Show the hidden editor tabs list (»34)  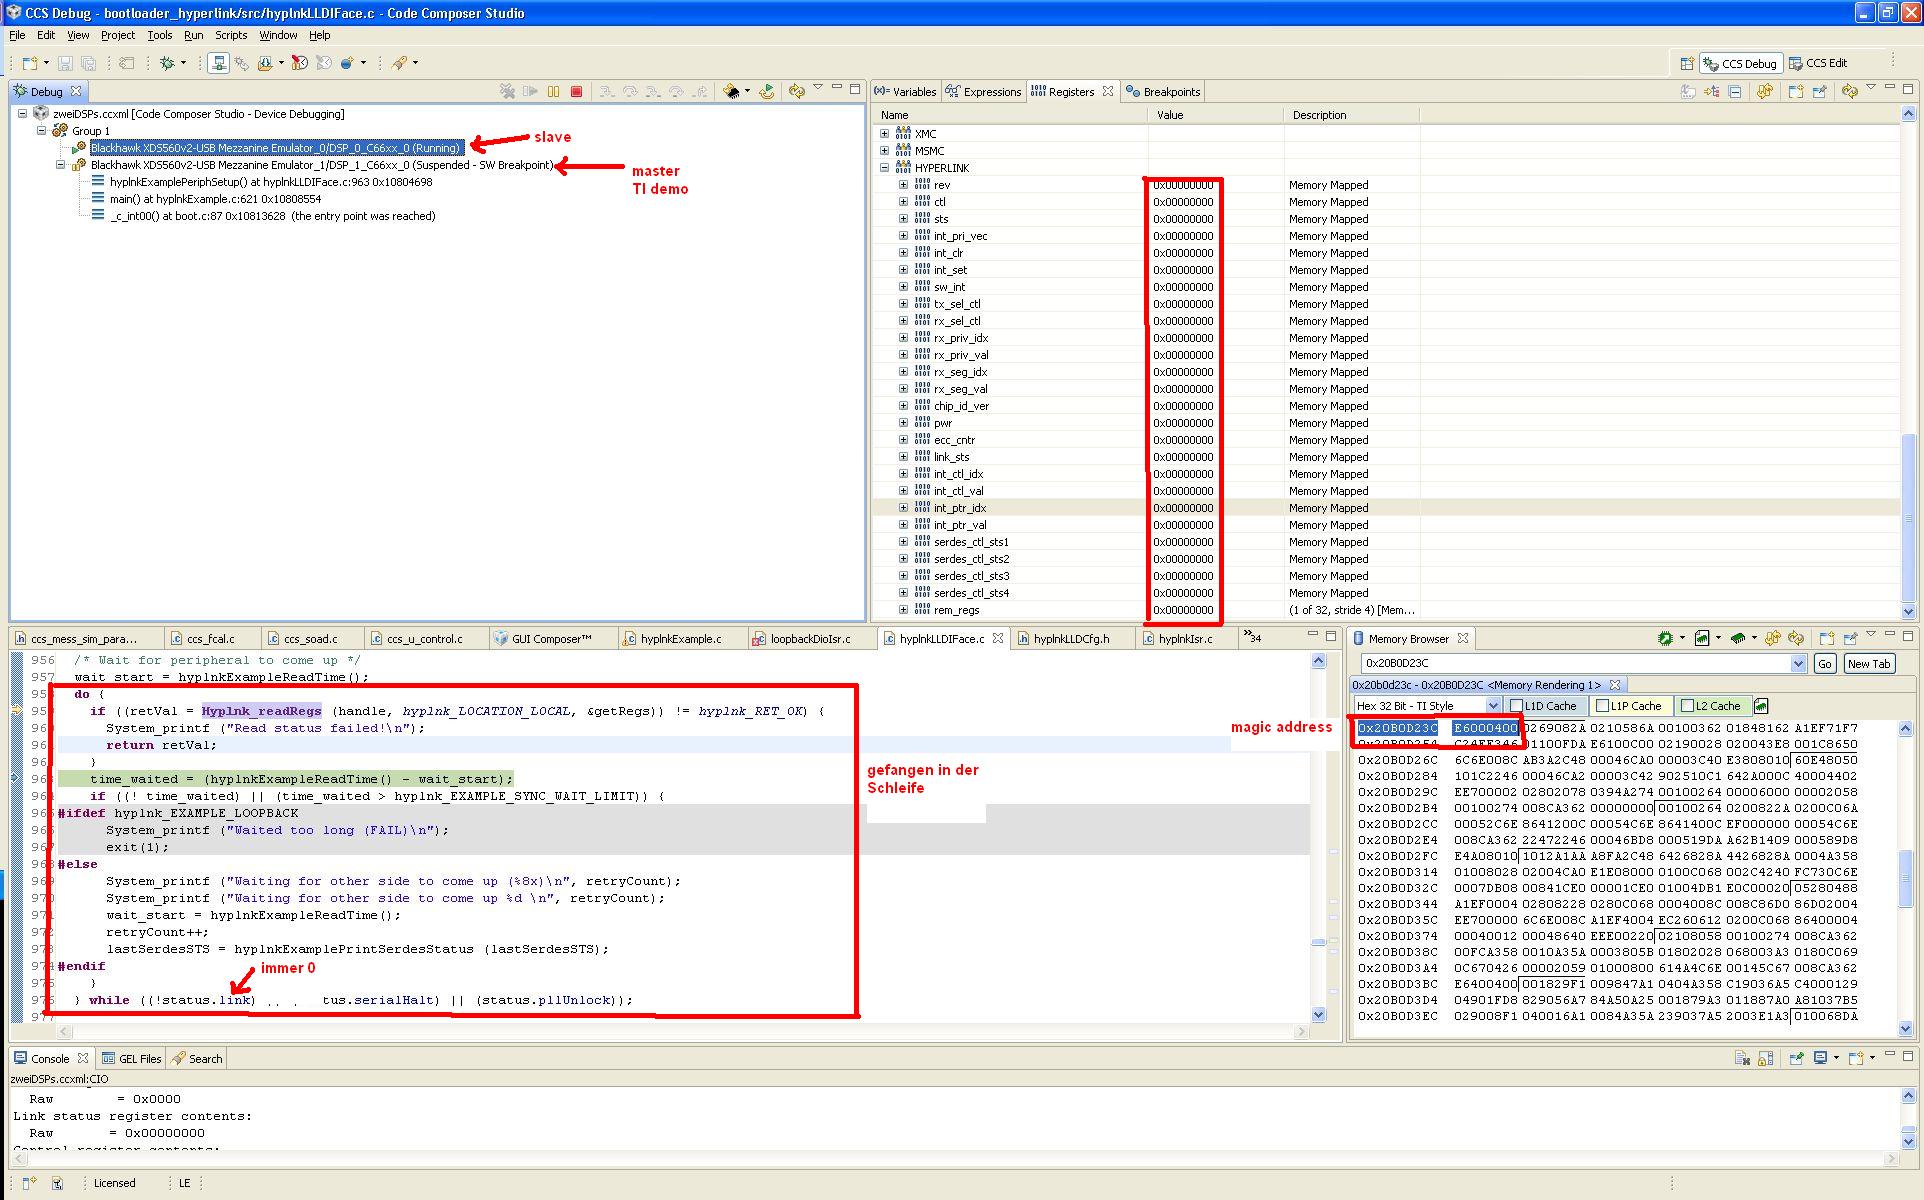(x=1252, y=637)
